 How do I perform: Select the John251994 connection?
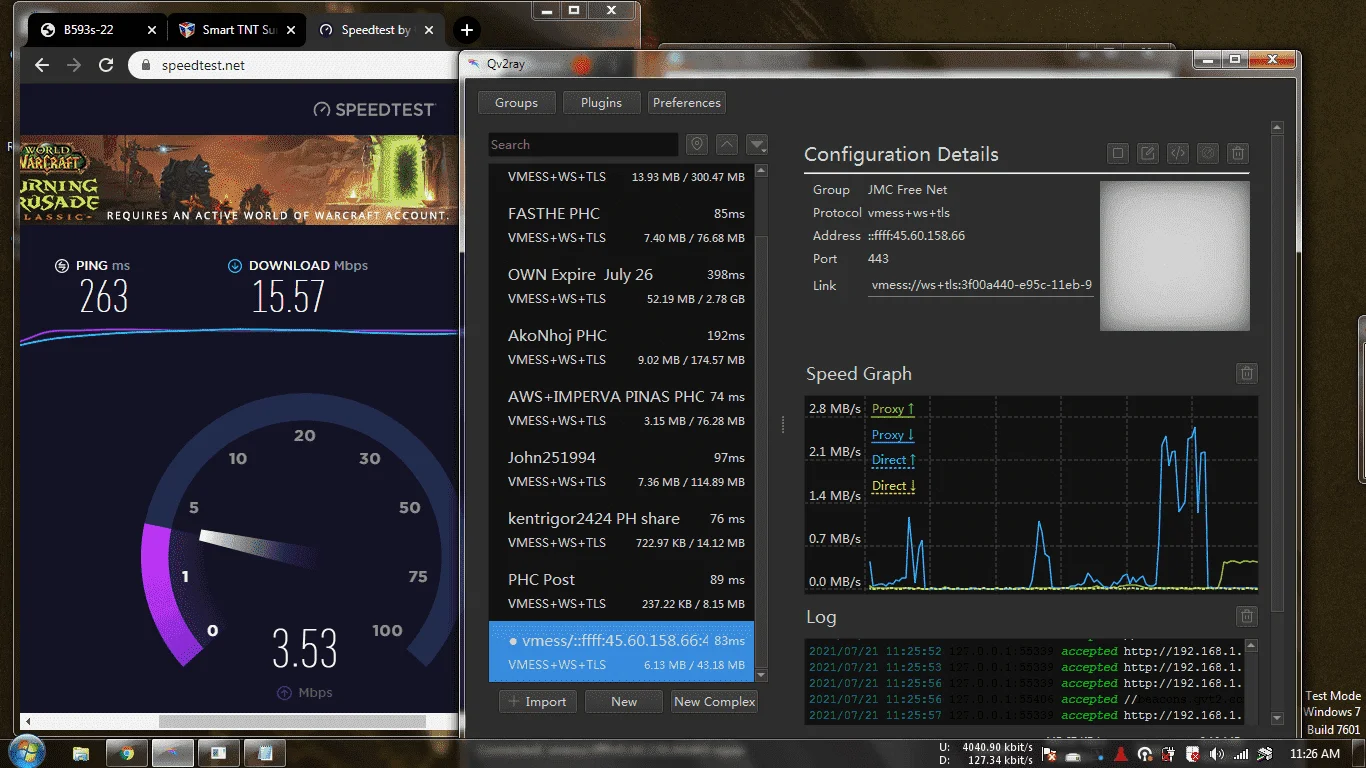pyautogui.click(x=621, y=470)
